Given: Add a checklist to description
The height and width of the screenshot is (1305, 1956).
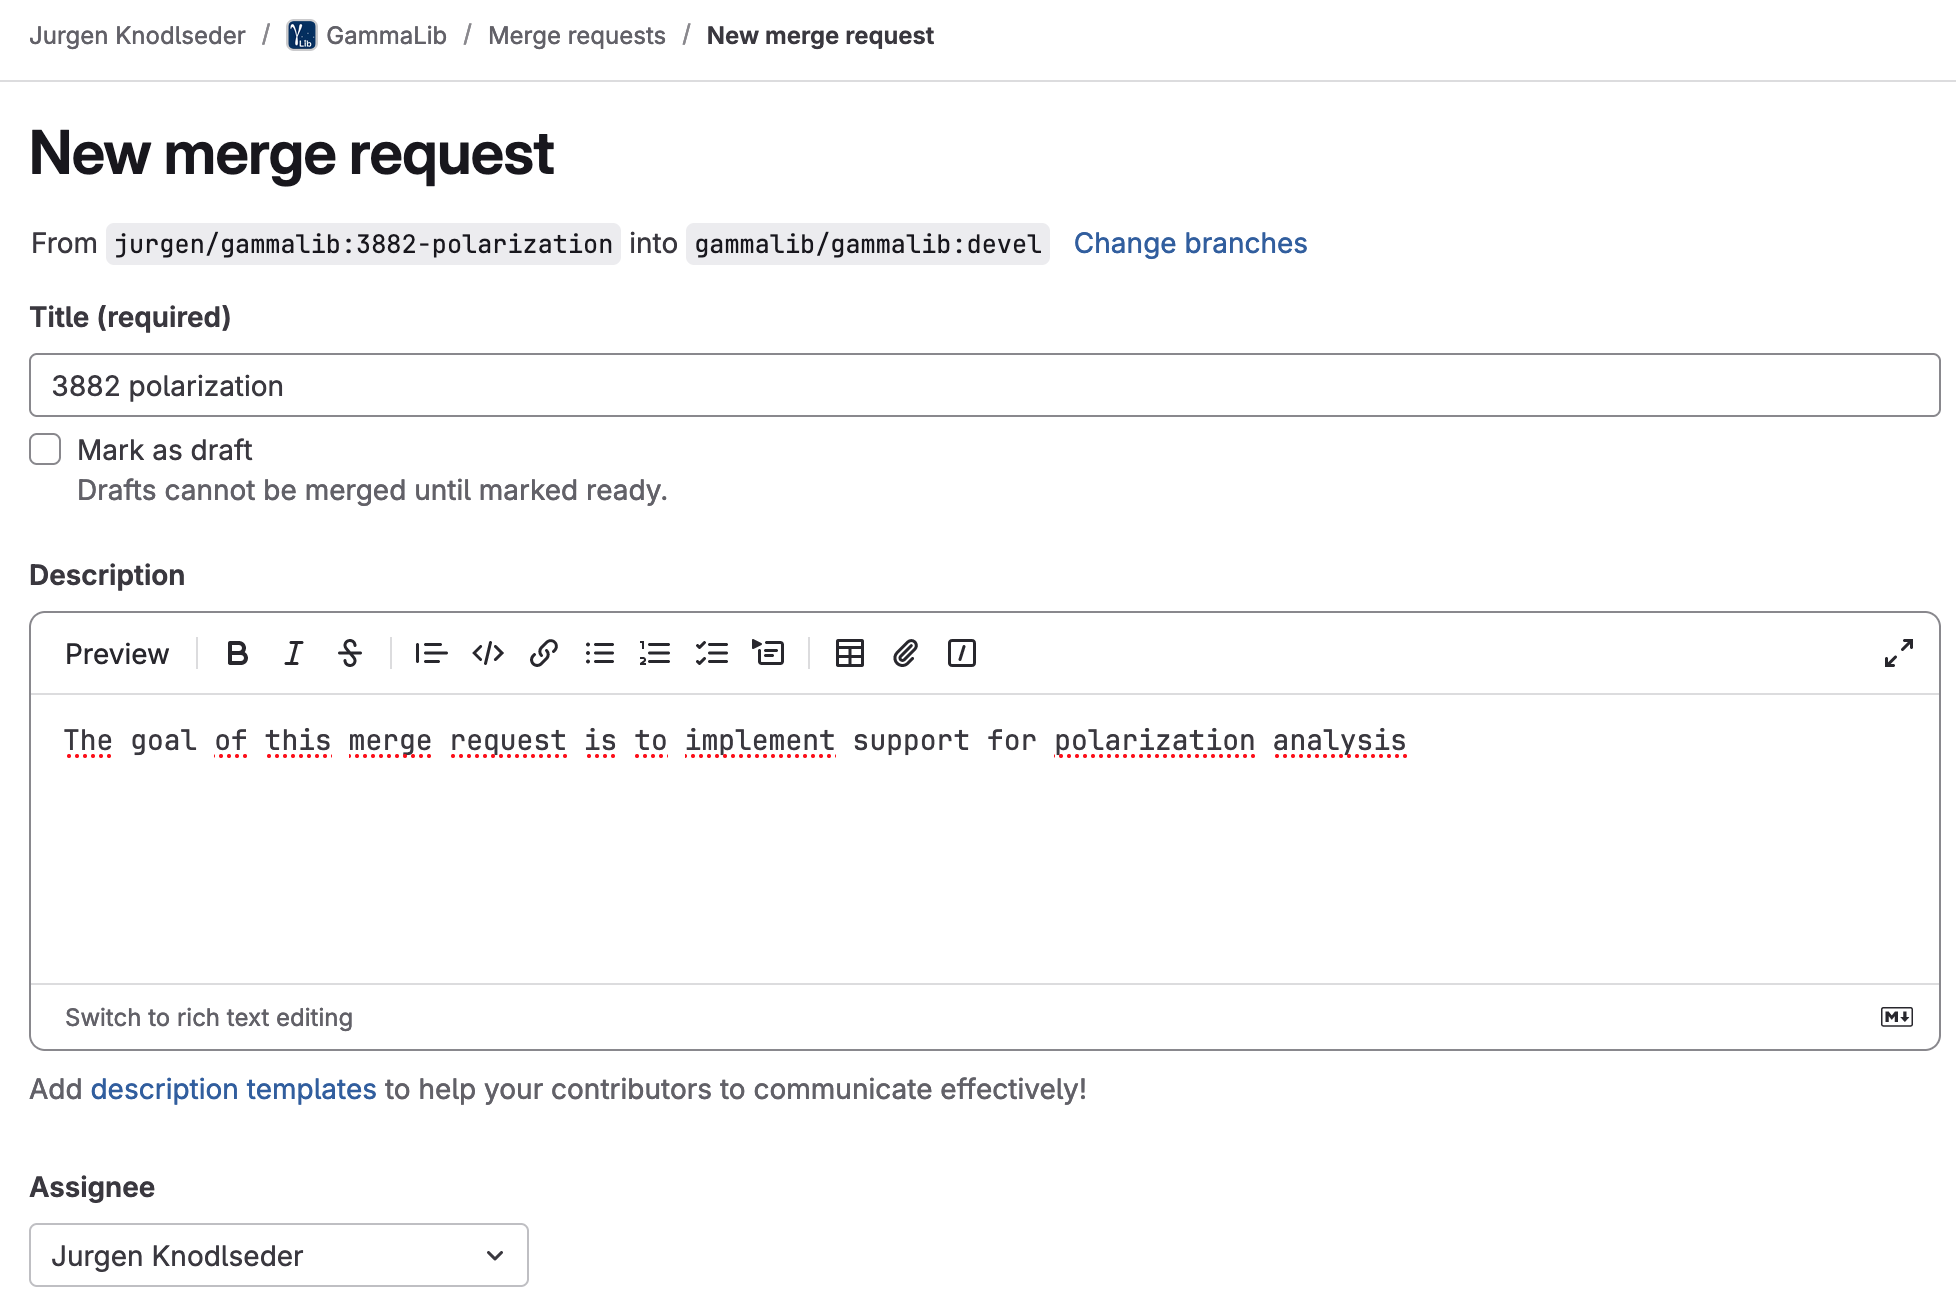Looking at the screenshot, I should [x=712, y=653].
